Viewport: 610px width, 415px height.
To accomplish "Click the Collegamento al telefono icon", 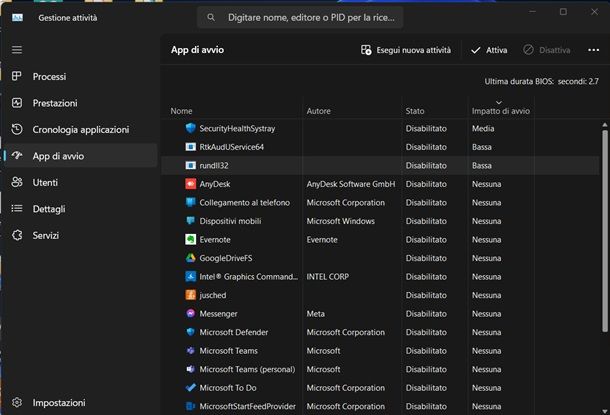I will tap(190, 202).
